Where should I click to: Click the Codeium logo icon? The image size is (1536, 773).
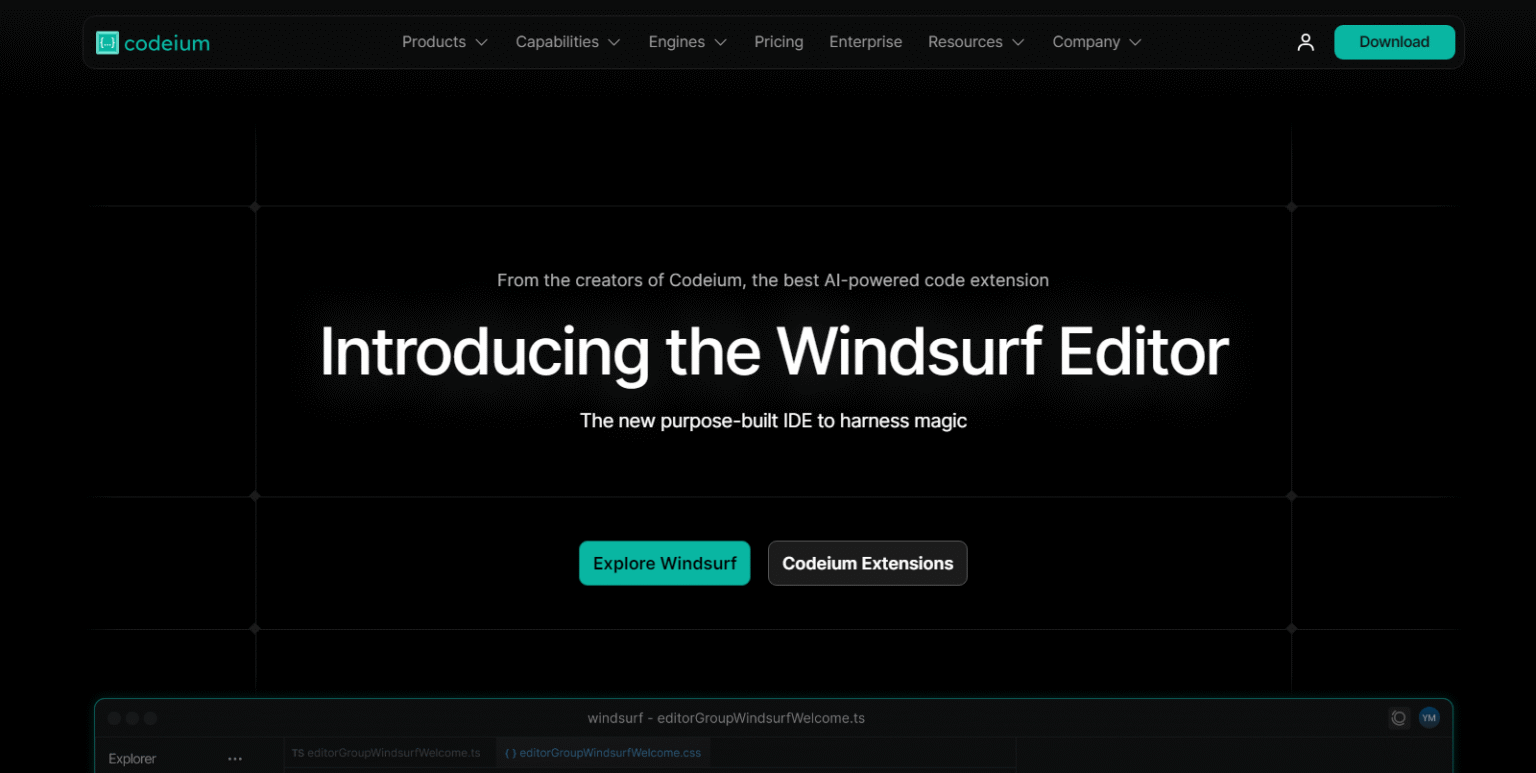tap(107, 43)
